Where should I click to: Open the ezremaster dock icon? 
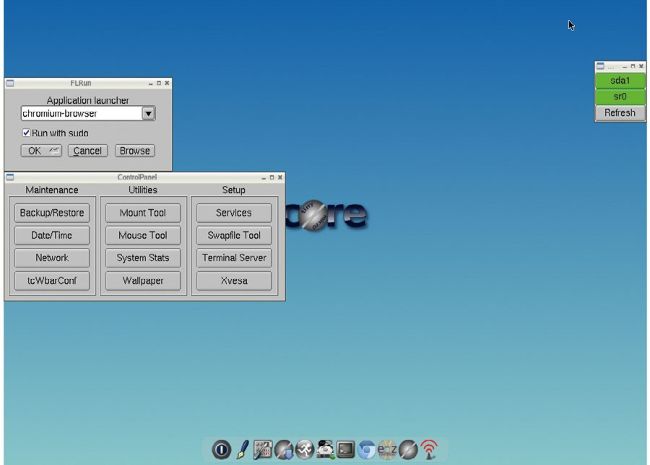coord(388,450)
